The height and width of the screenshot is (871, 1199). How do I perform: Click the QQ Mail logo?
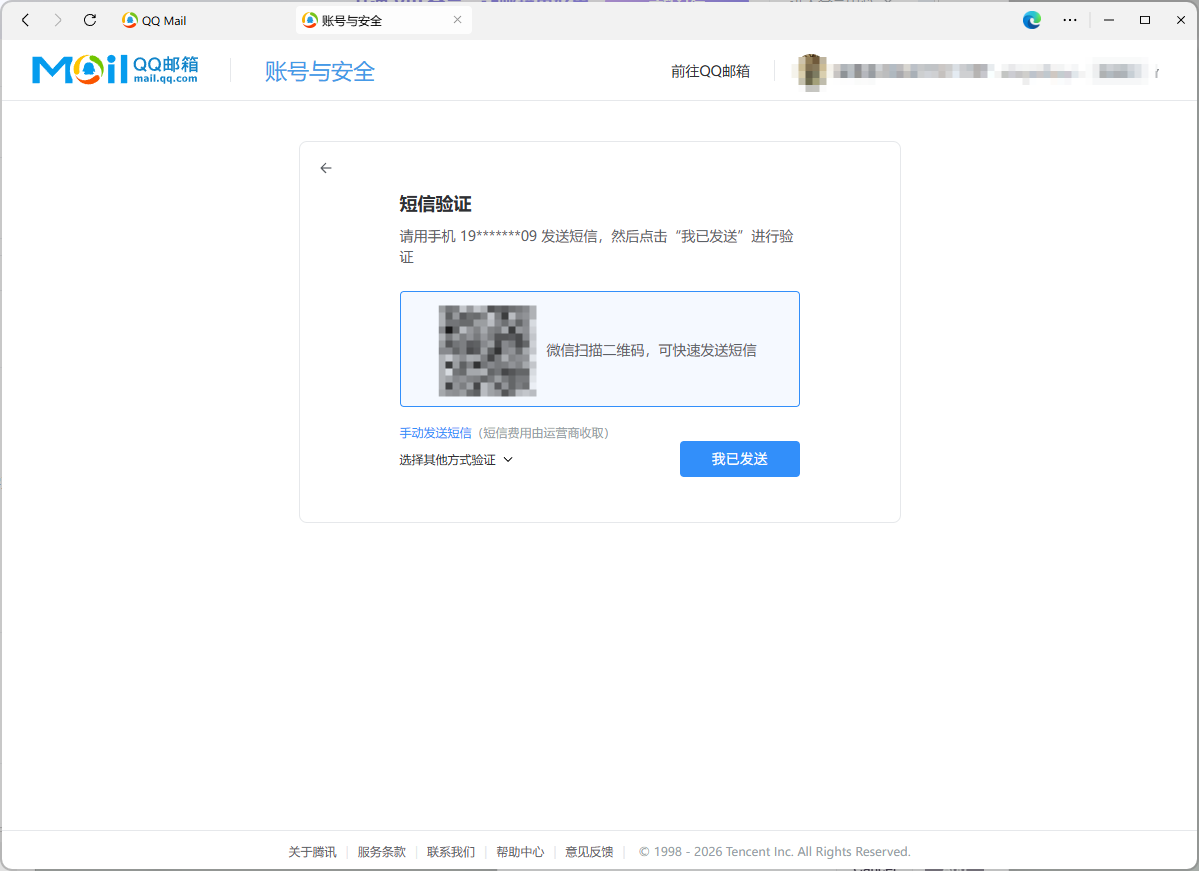(114, 69)
